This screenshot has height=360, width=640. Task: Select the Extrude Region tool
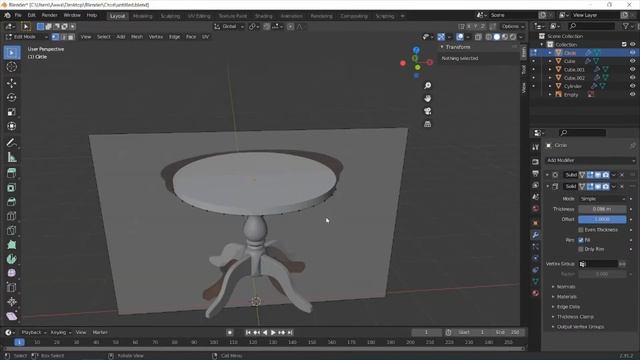point(11,173)
